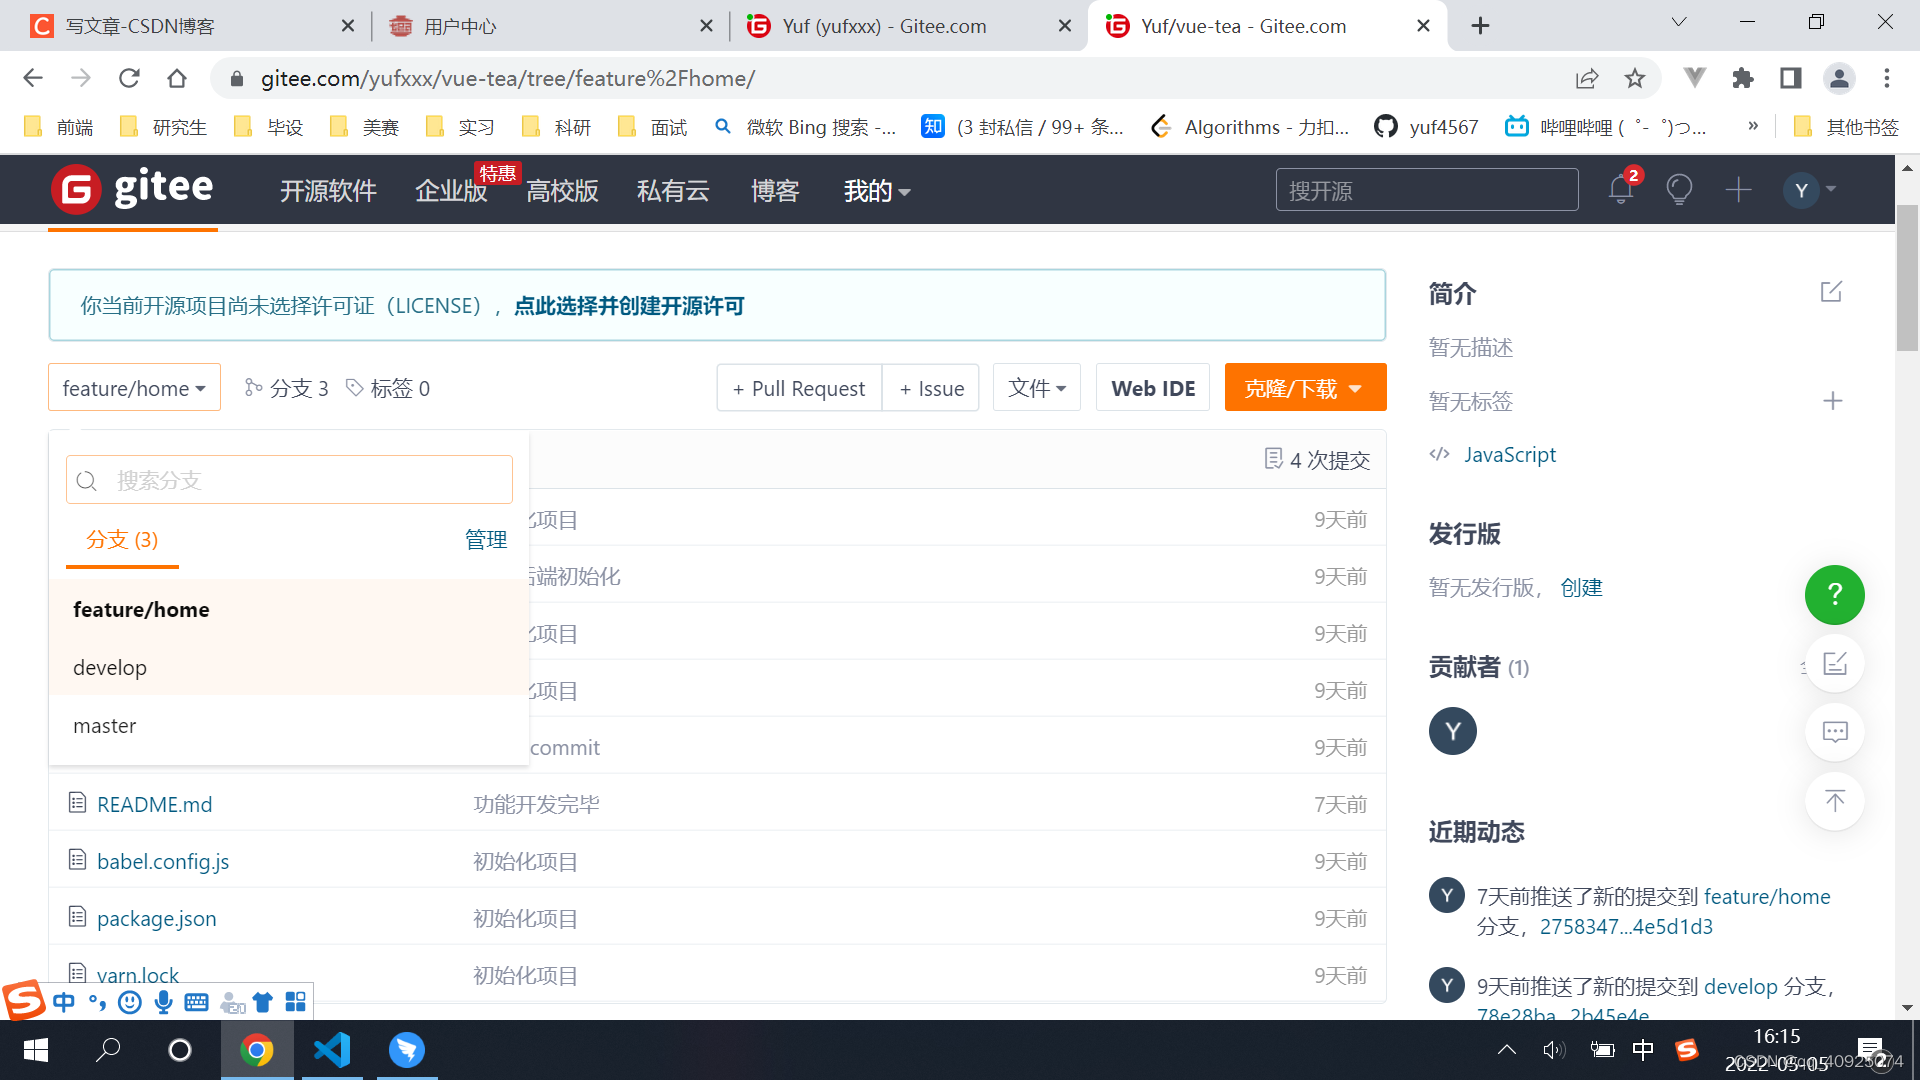Viewport: 1920px width, 1080px height.
Task: Toggle the browser side panel icon
Action: [1790, 78]
